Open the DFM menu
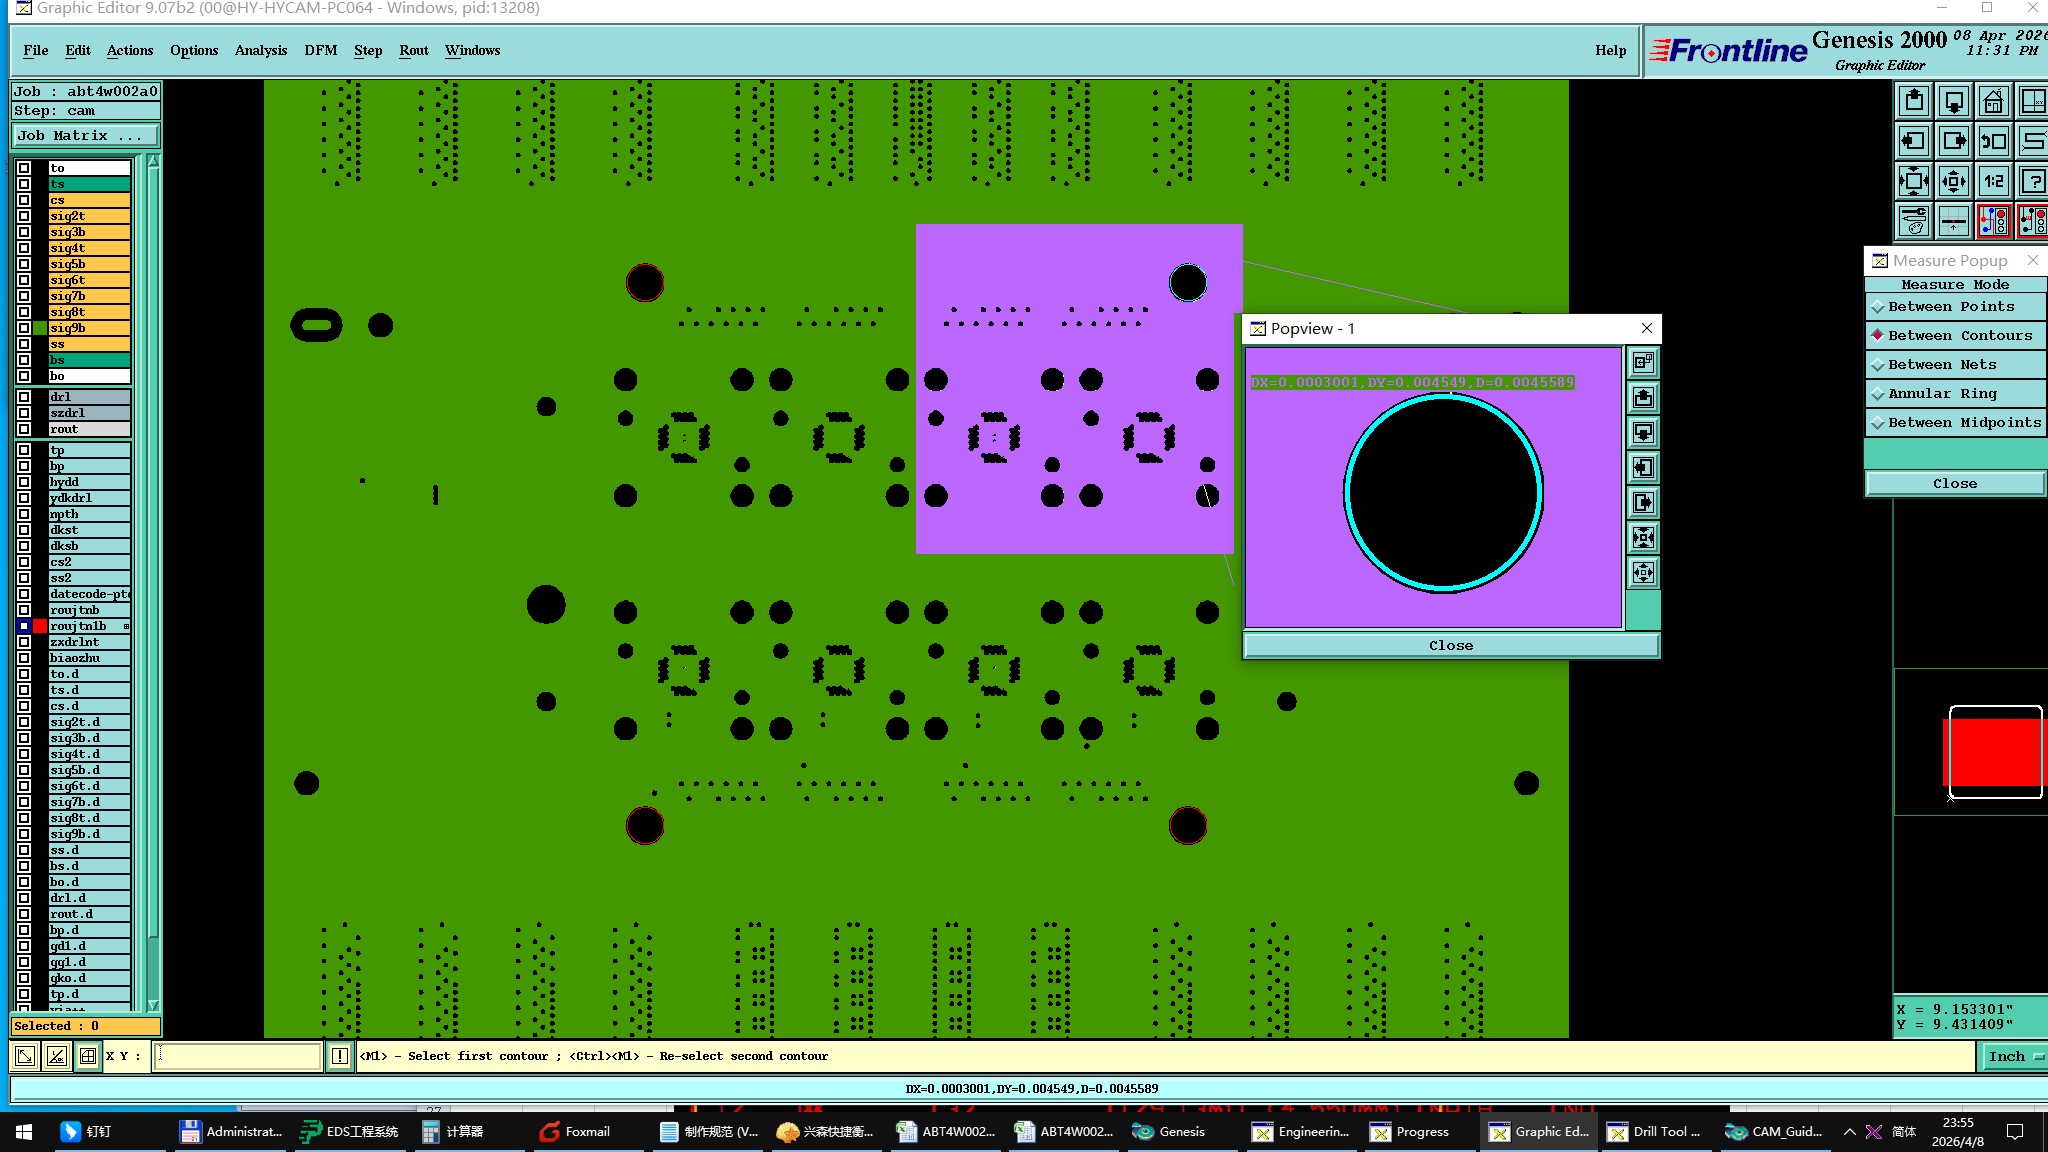 320,50
